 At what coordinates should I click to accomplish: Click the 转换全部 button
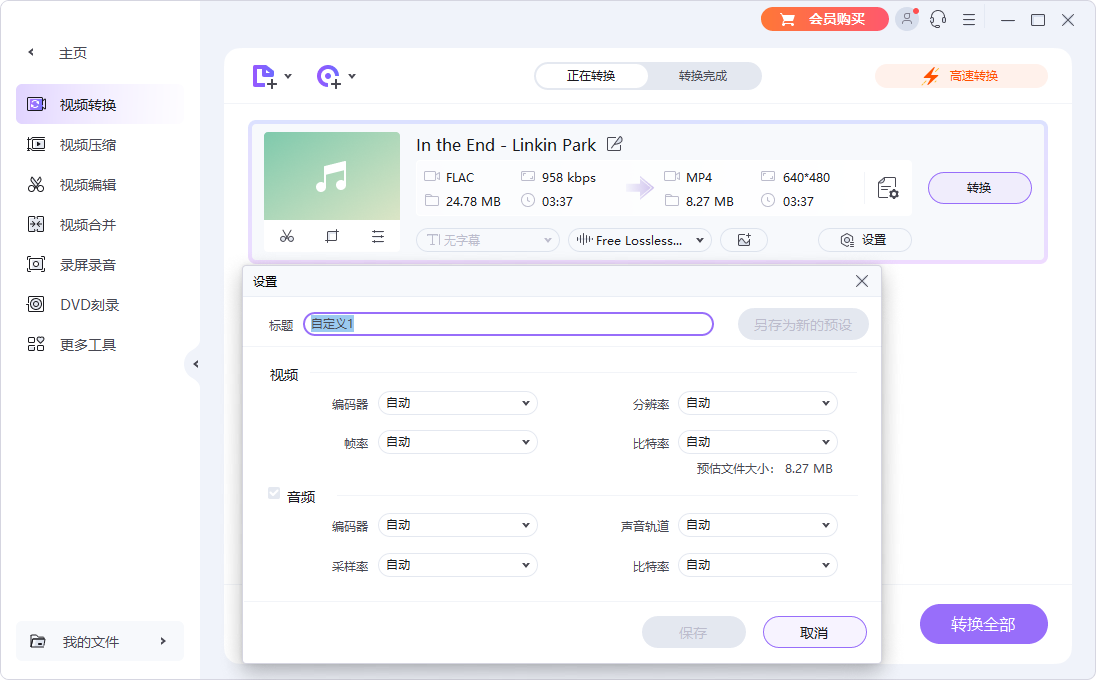pyautogui.click(x=983, y=623)
